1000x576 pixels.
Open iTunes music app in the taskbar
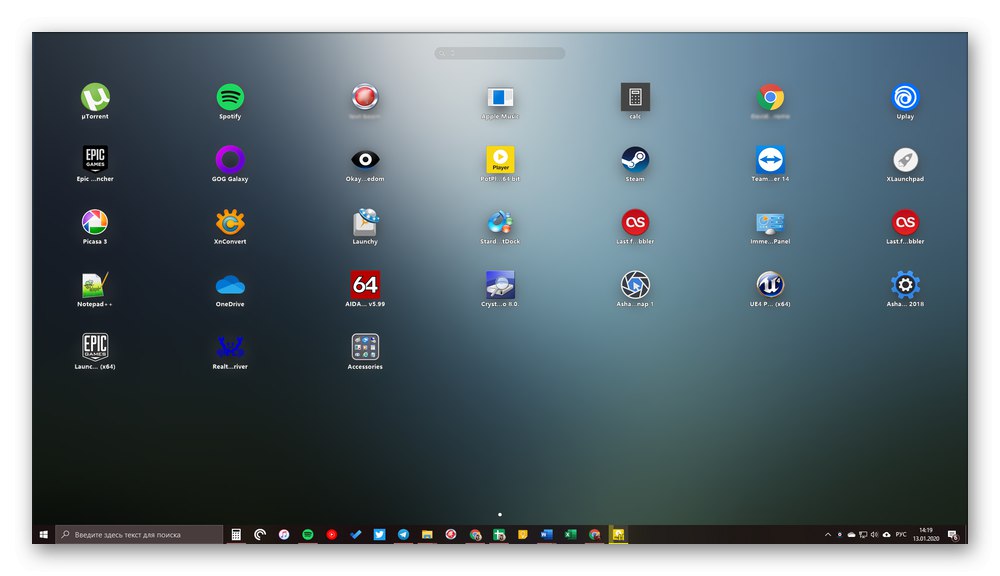(x=284, y=535)
